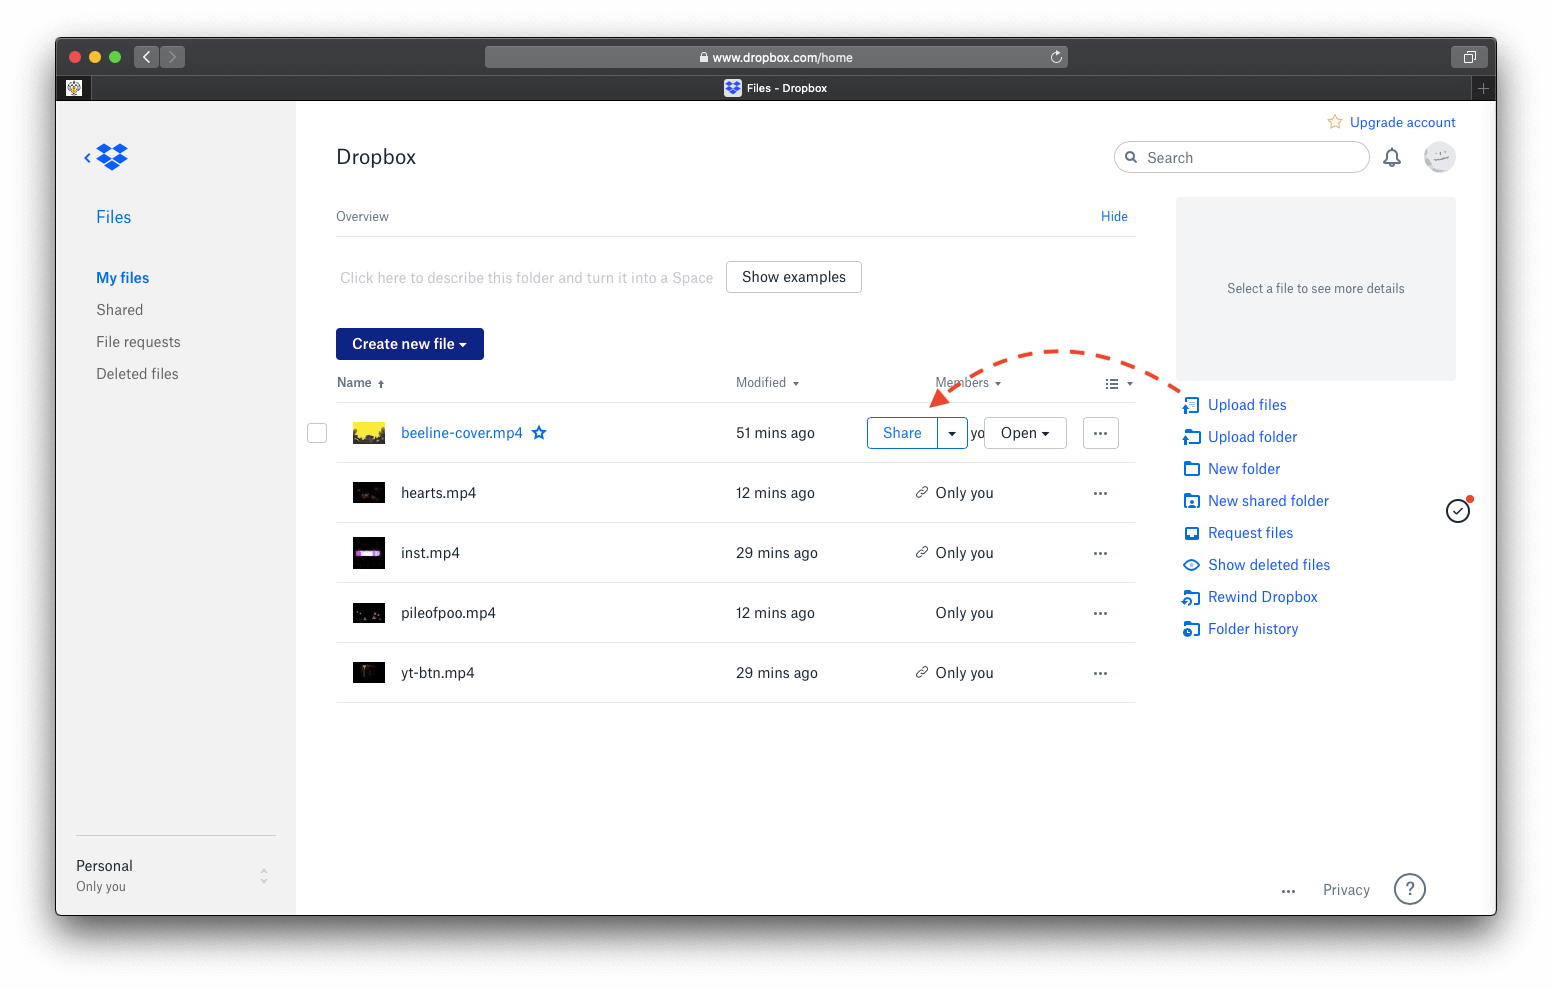Viewport: 1552px width, 989px height.
Task: Click the folder description placeholder text
Action: pos(527,278)
